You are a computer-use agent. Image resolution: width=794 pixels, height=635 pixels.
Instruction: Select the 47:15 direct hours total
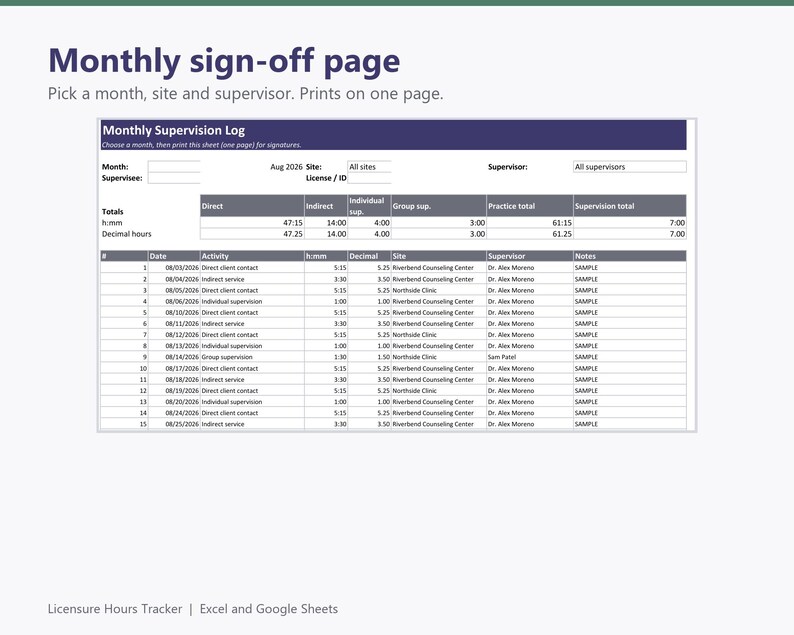point(252,223)
